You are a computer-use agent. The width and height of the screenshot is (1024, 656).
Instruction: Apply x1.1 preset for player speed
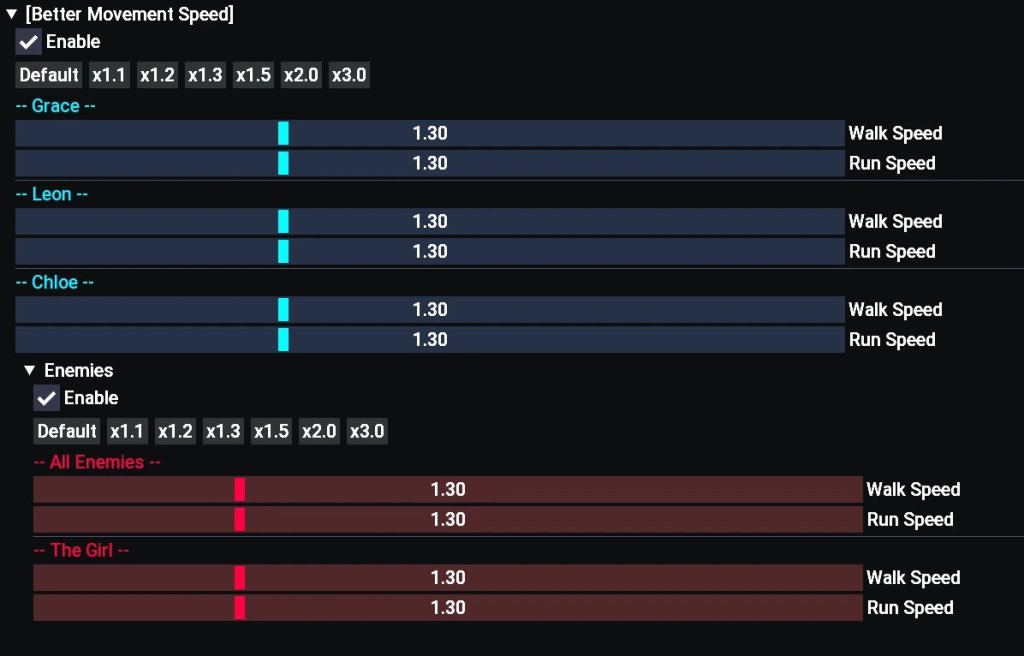pos(109,75)
